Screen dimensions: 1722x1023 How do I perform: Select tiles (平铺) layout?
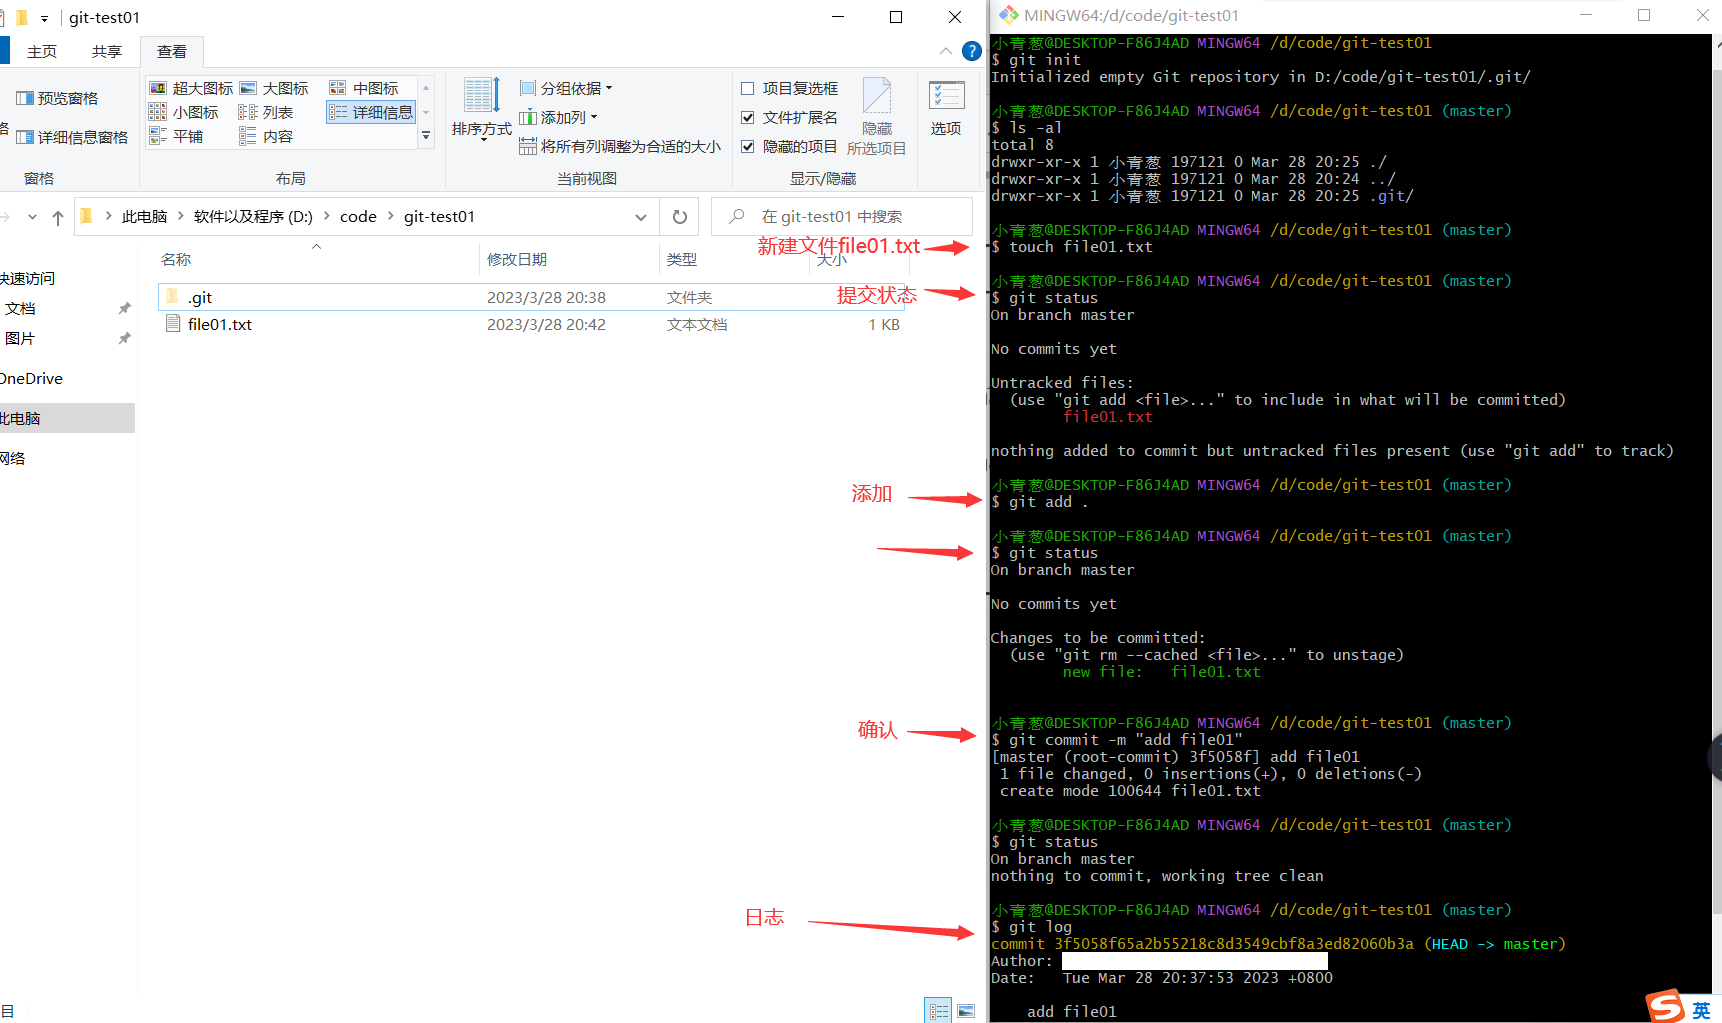[176, 136]
